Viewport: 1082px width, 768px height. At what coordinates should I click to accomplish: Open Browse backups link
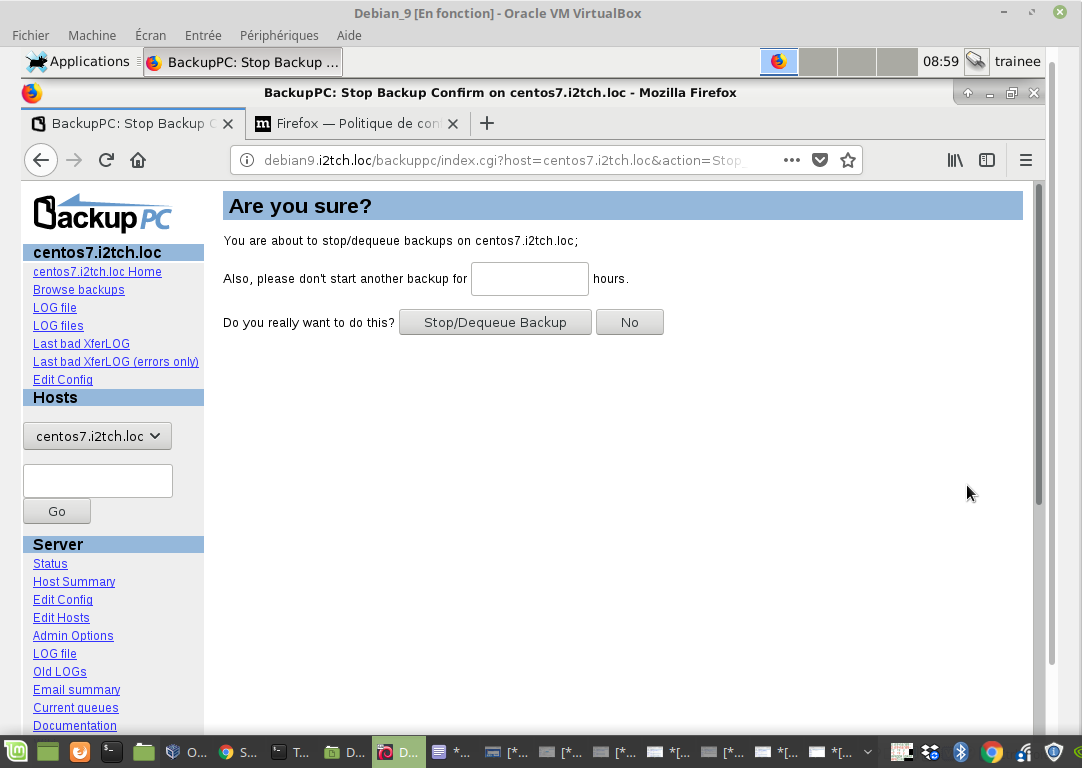(79, 290)
